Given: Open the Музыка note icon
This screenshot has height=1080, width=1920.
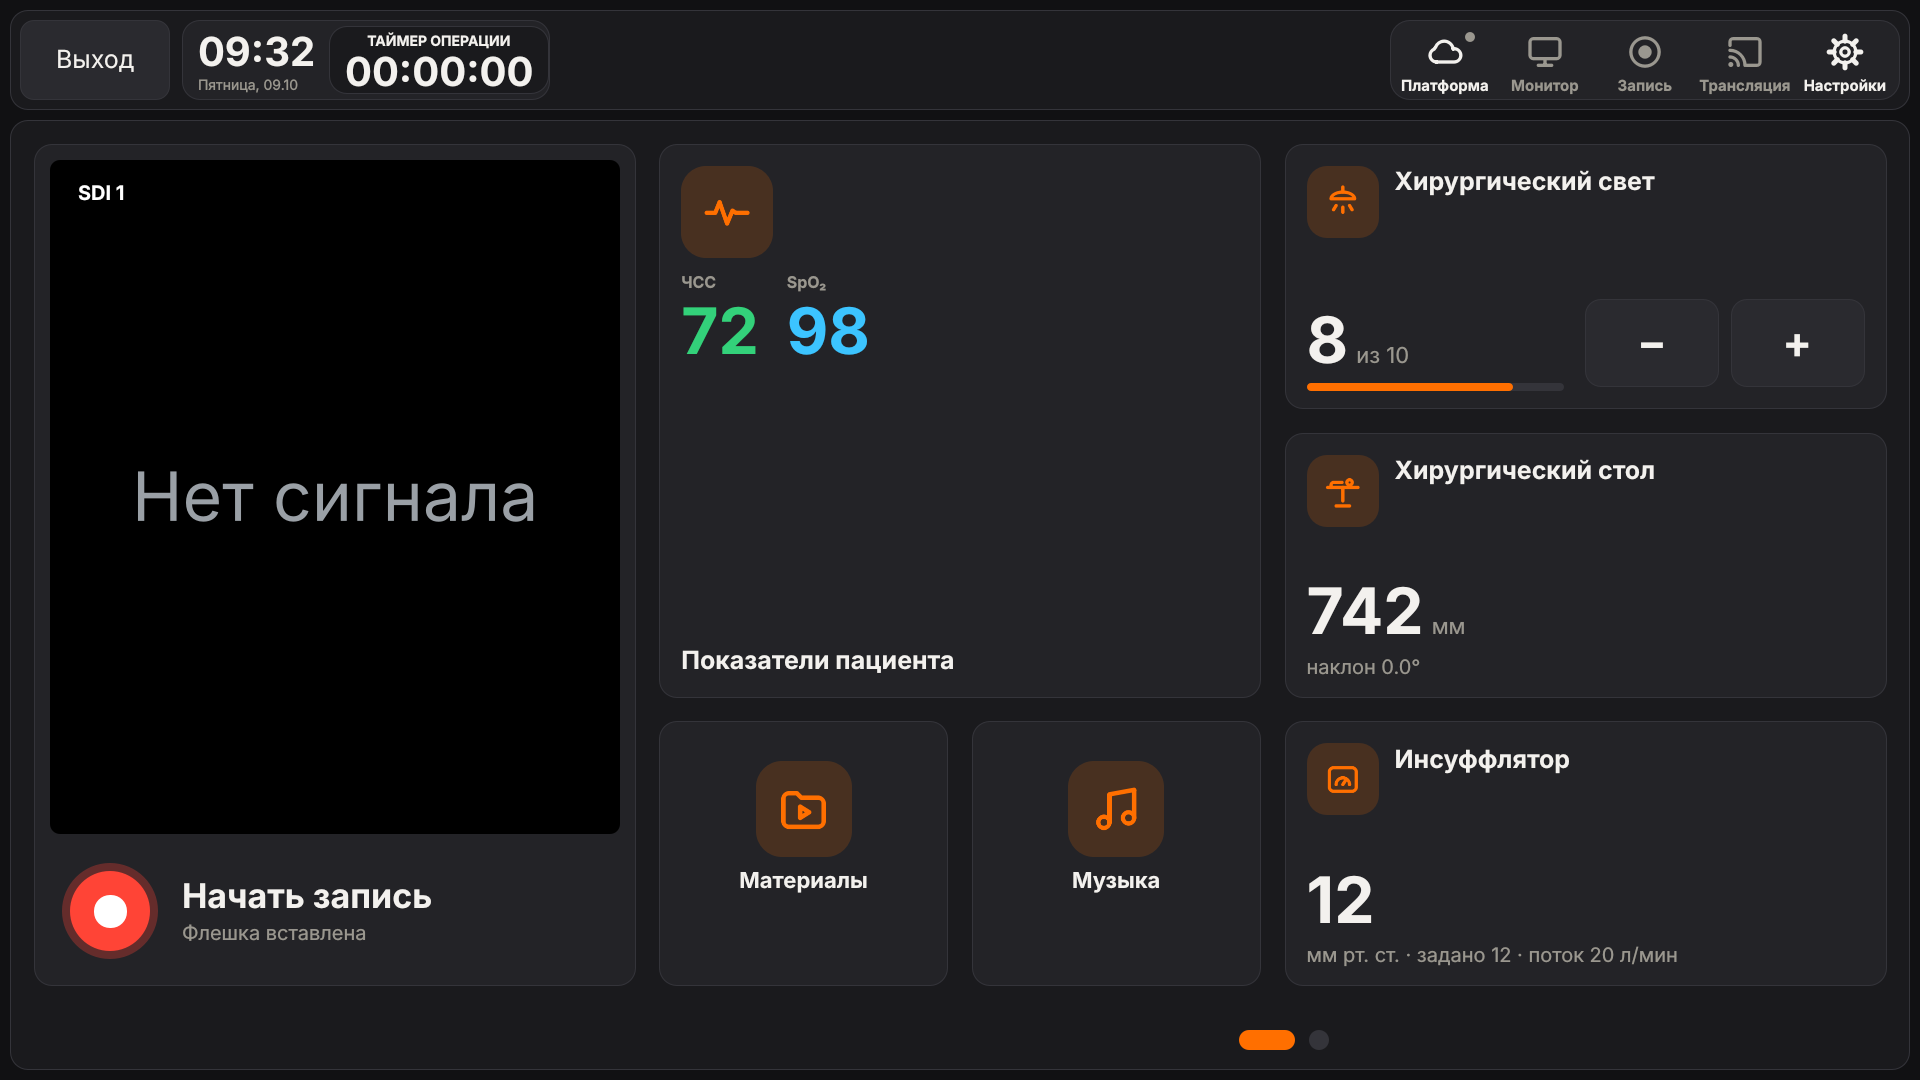Looking at the screenshot, I should [x=1116, y=809].
